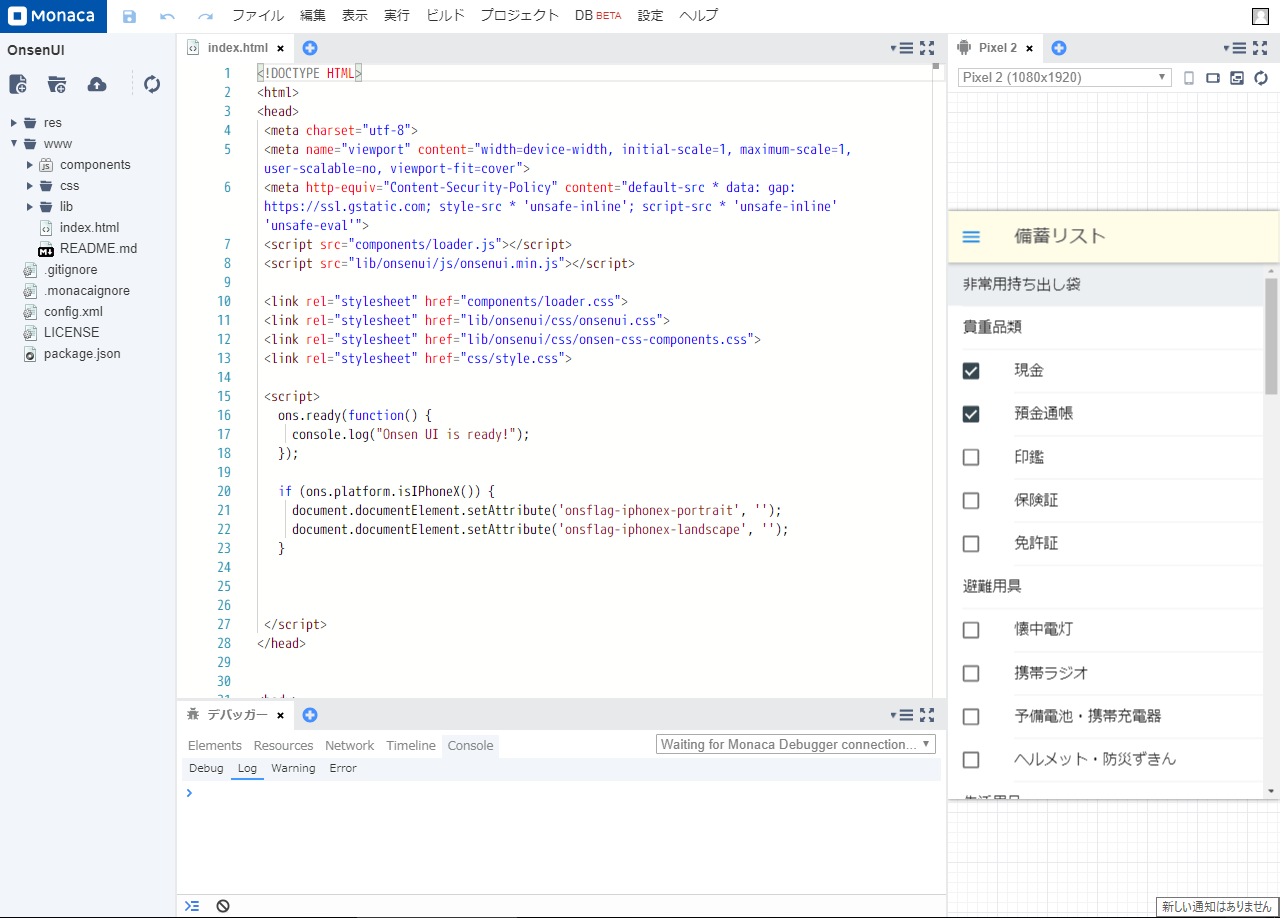Select the Timeline debugger tab
1280x918 pixels.
pyautogui.click(x=411, y=746)
